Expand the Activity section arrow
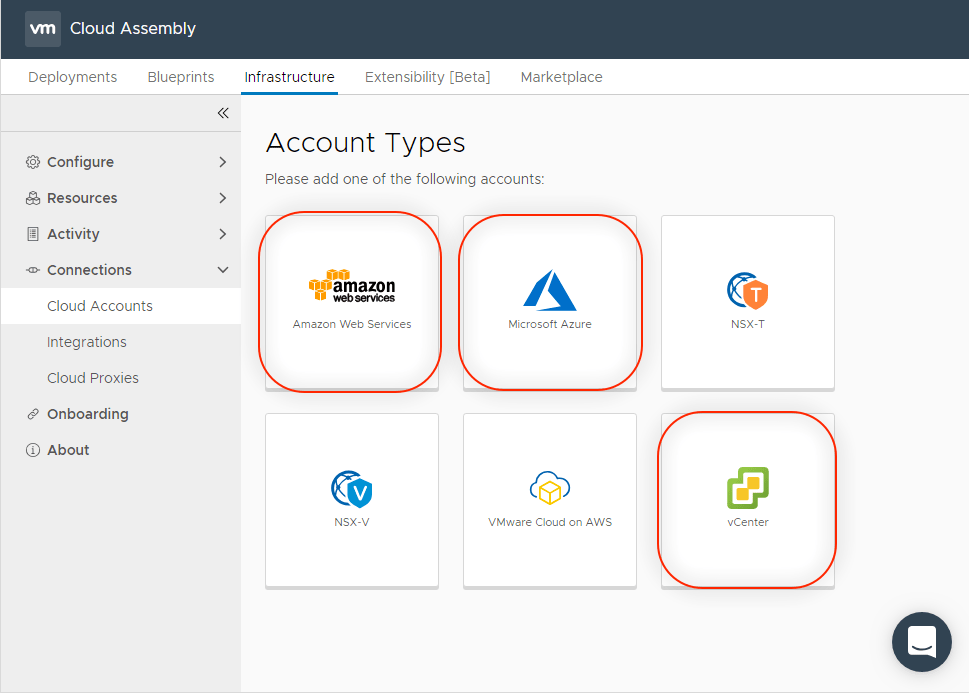Image resolution: width=969 pixels, height=693 pixels. 222,234
